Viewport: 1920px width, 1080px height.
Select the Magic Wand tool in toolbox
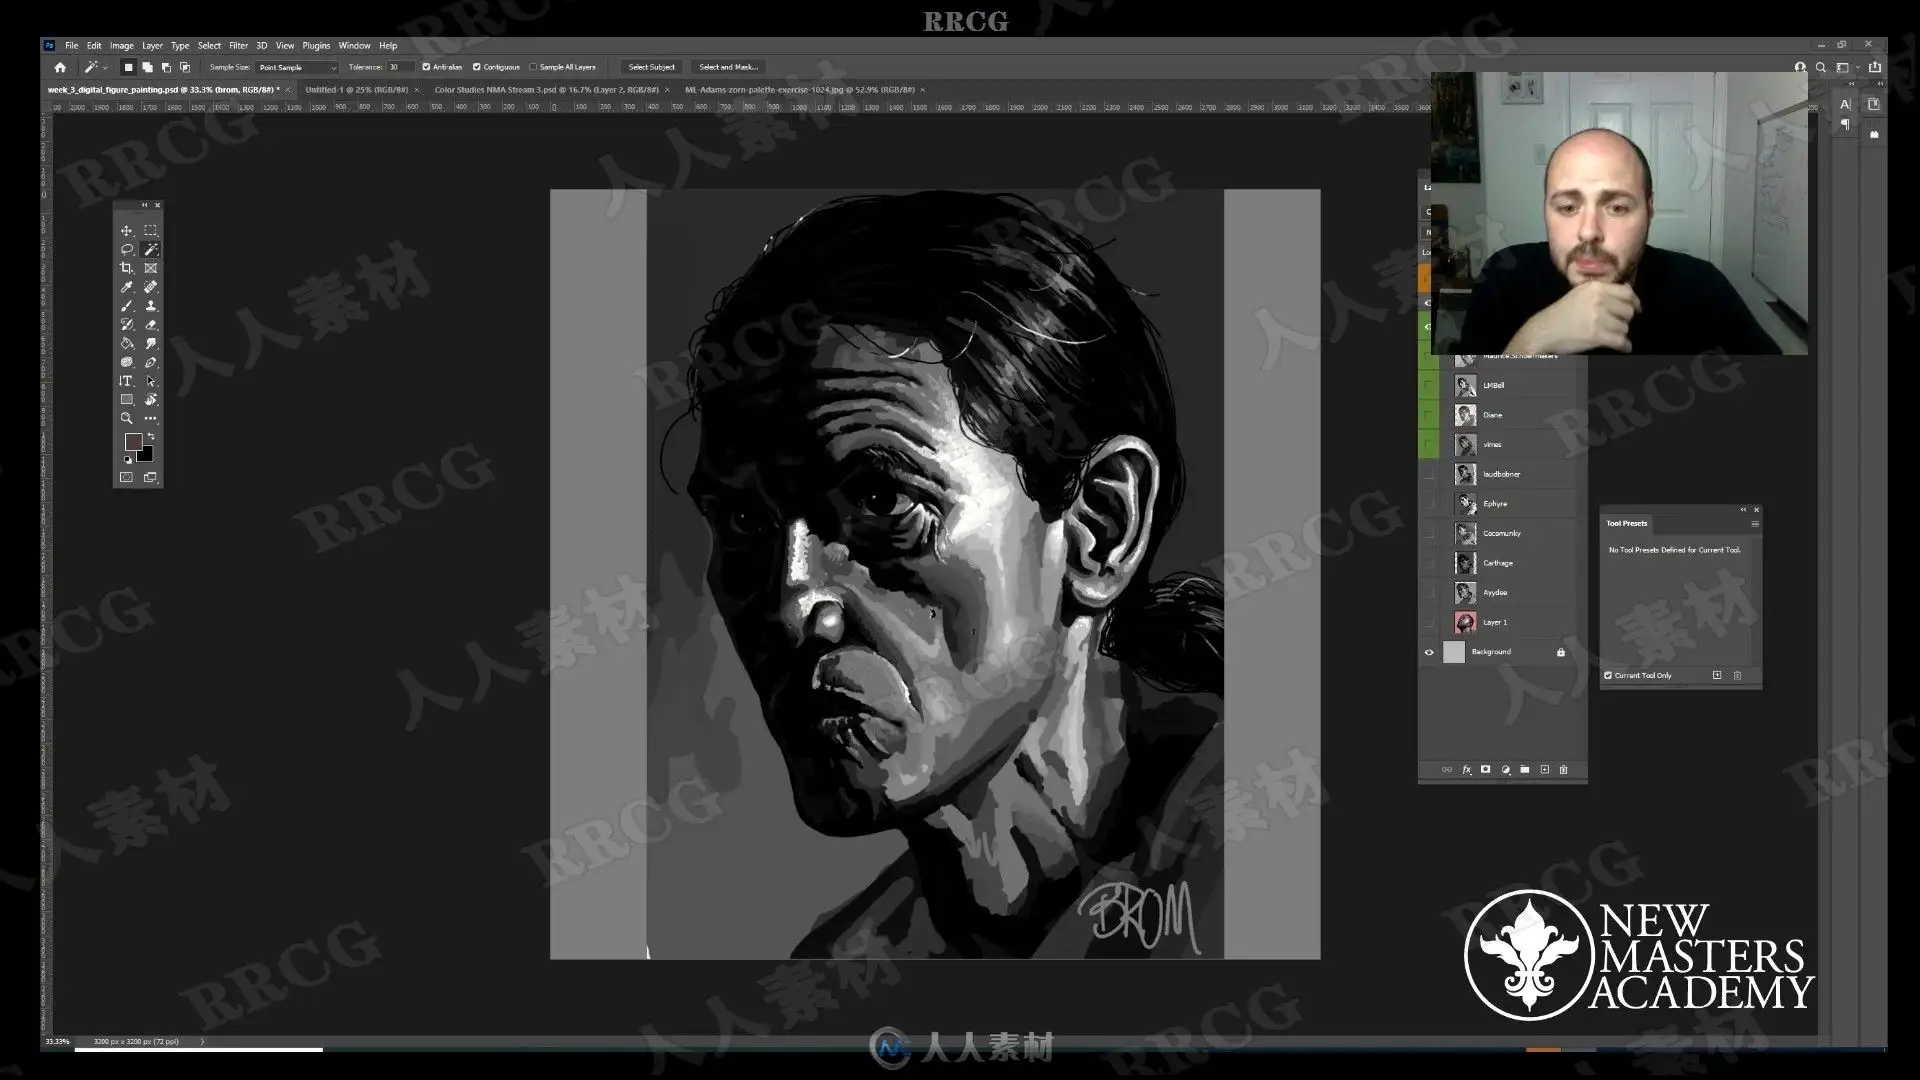(151, 250)
